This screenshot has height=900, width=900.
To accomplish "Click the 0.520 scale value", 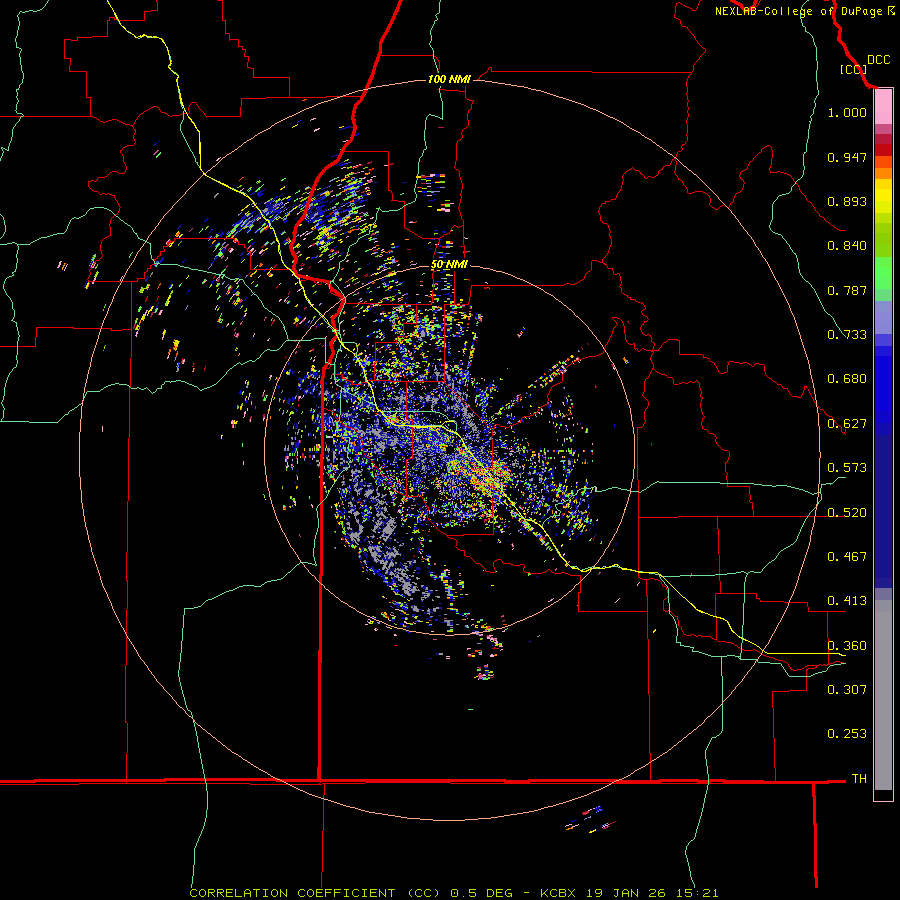I will (847, 513).
